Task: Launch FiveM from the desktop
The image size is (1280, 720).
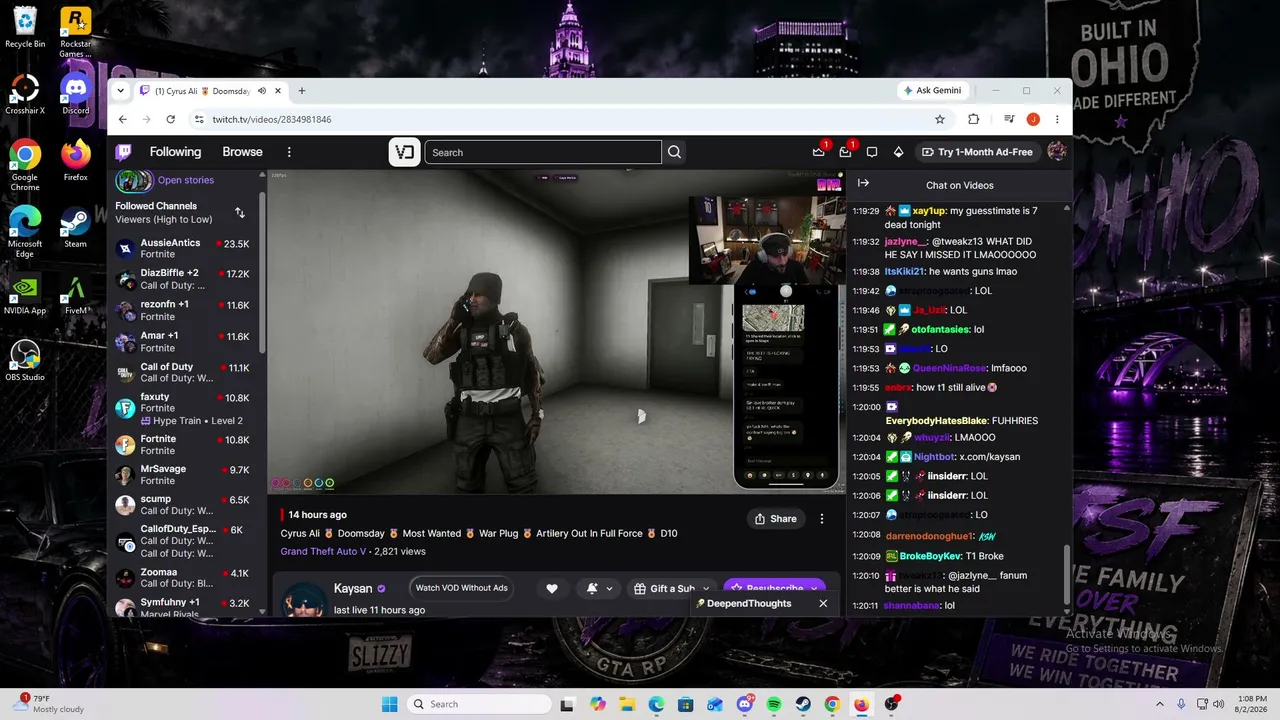Action: (76, 295)
